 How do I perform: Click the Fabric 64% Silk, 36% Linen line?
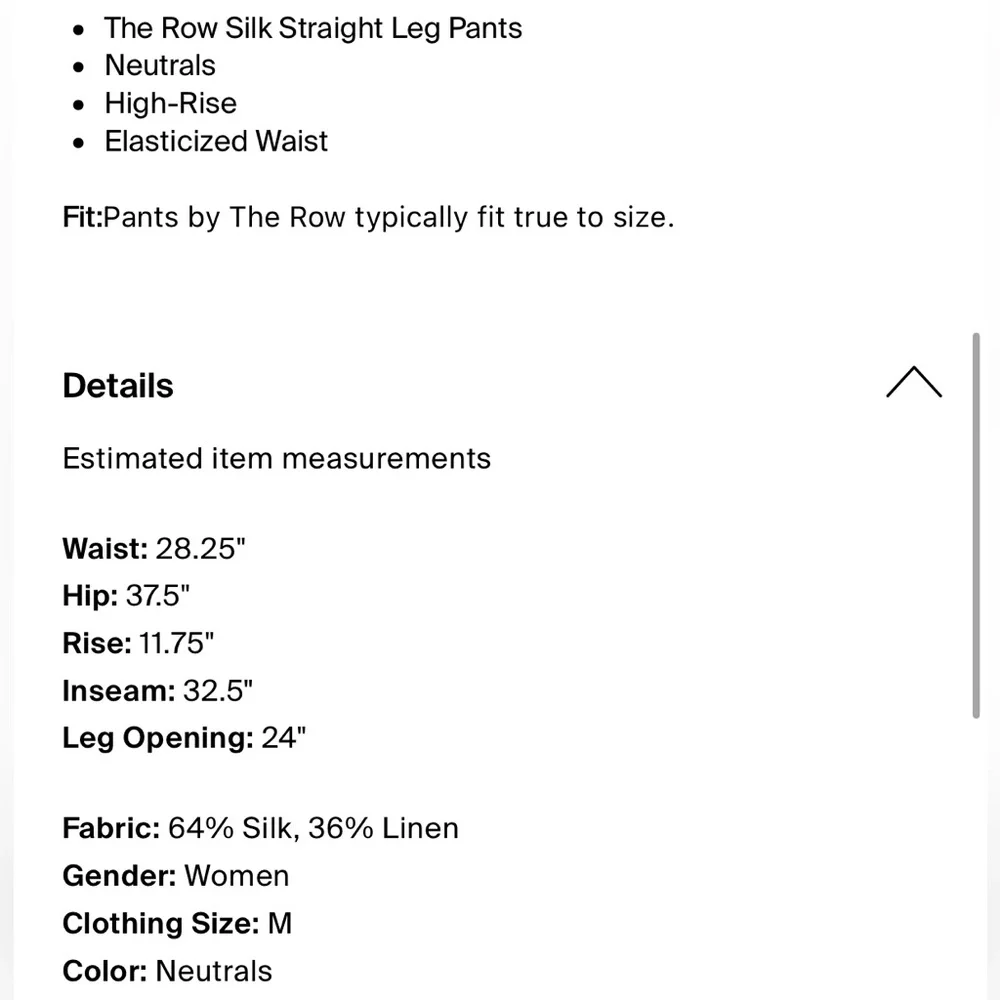click(260, 829)
